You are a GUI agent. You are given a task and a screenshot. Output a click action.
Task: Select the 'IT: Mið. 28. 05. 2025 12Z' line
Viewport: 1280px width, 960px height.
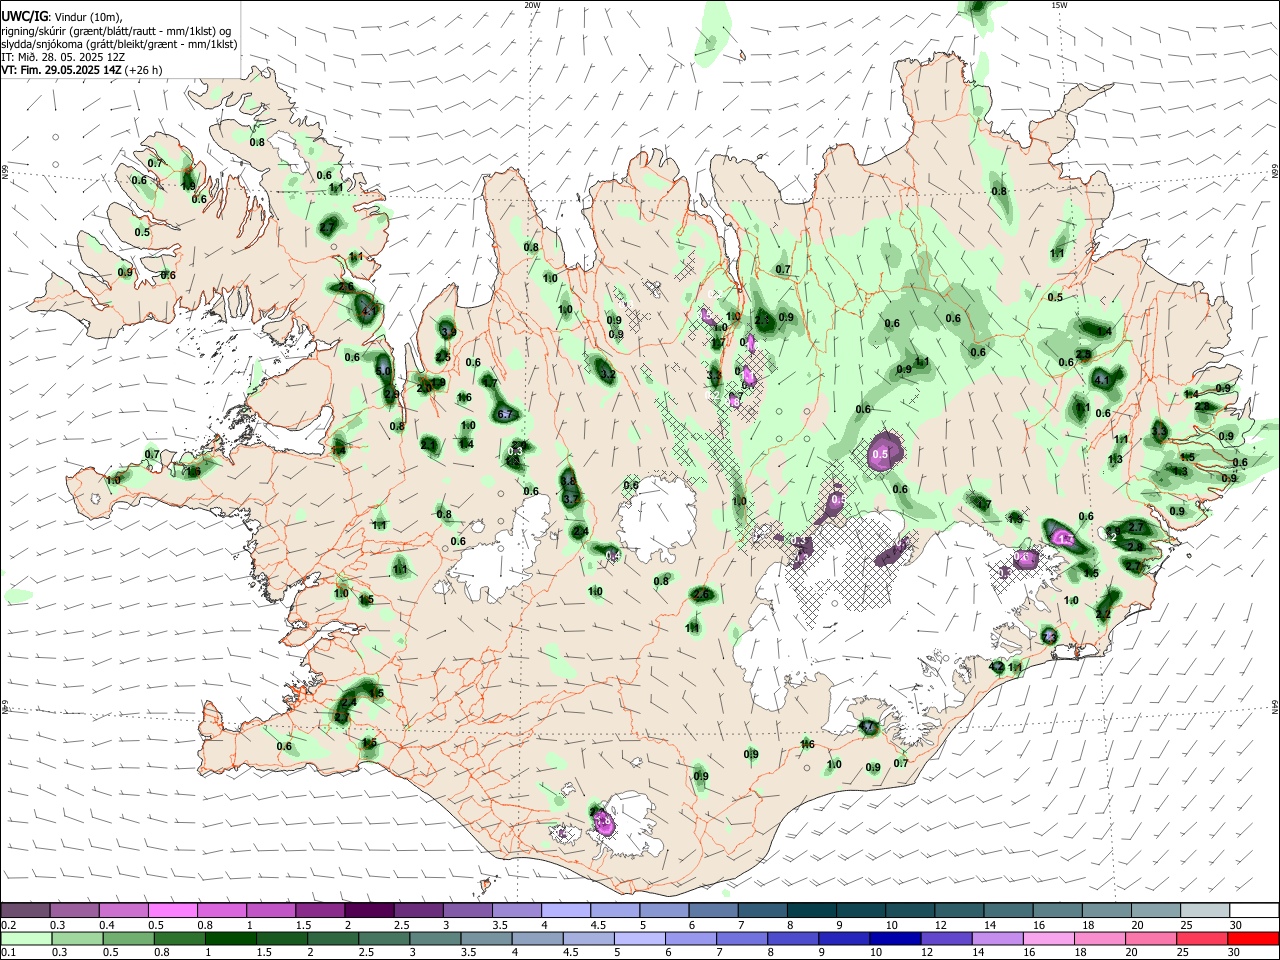(63, 57)
